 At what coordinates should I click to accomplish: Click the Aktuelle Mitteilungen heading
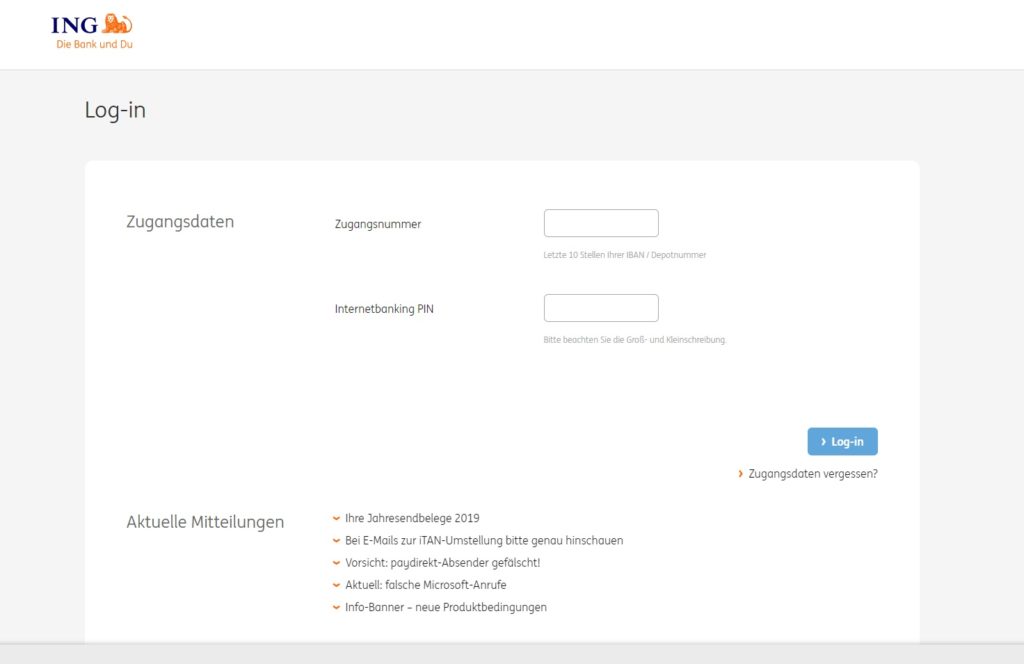(x=205, y=522)
